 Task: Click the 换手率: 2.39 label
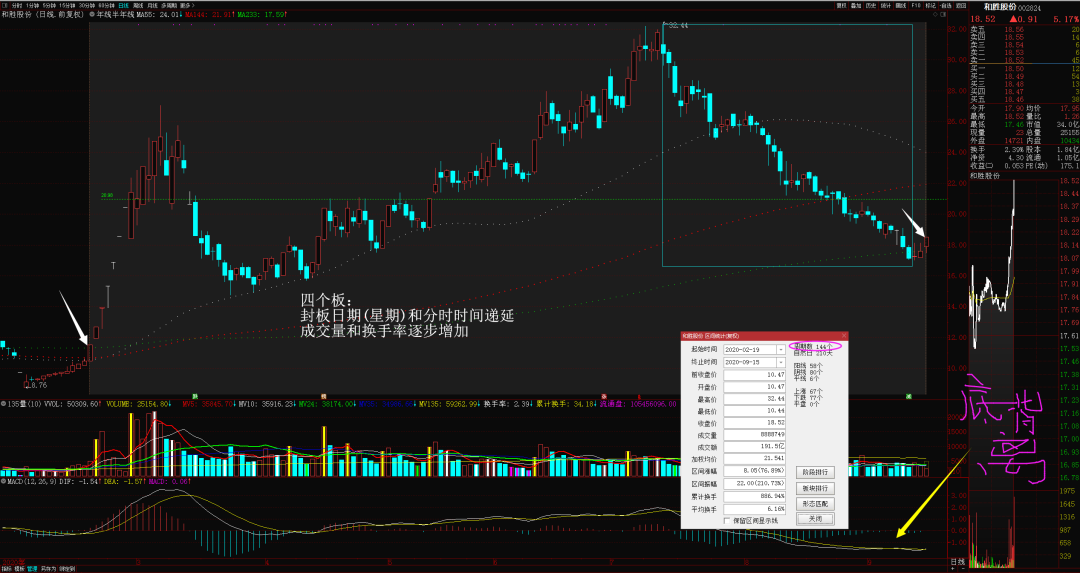point(508,404)
